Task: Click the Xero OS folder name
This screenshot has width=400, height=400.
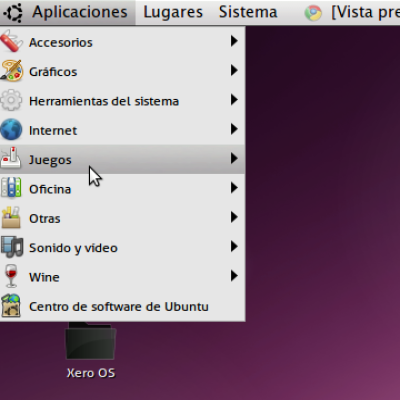Action: pos(91,373)
